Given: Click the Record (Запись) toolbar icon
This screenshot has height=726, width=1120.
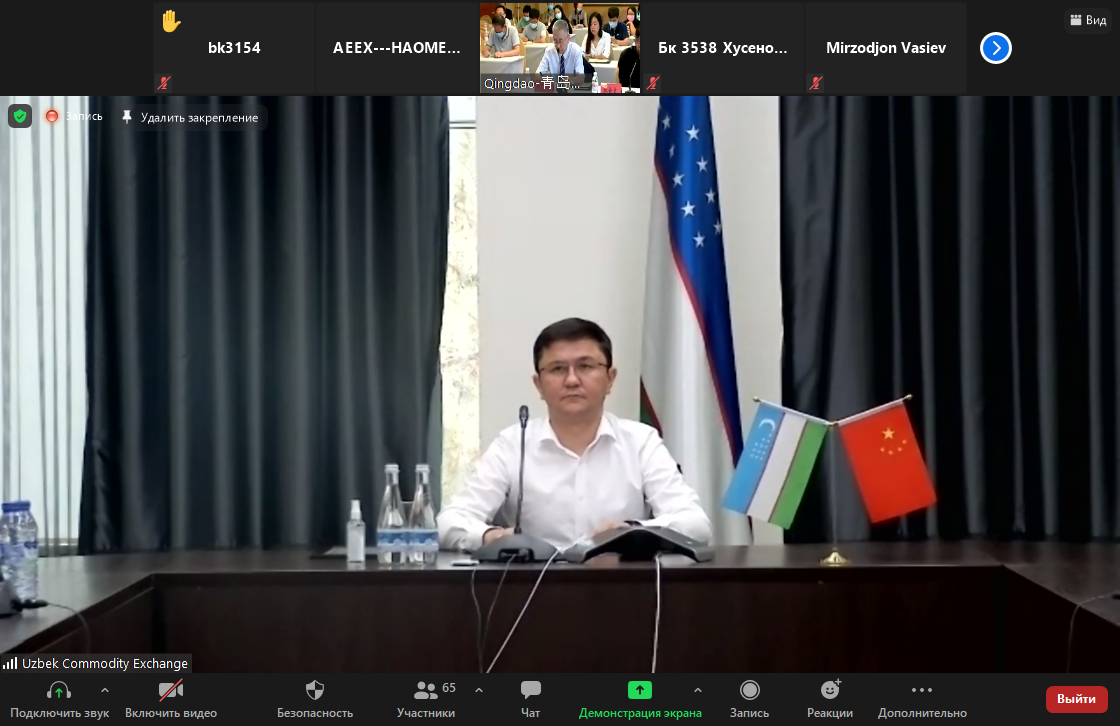Looking at the screenshot, I should click(749, 691).
